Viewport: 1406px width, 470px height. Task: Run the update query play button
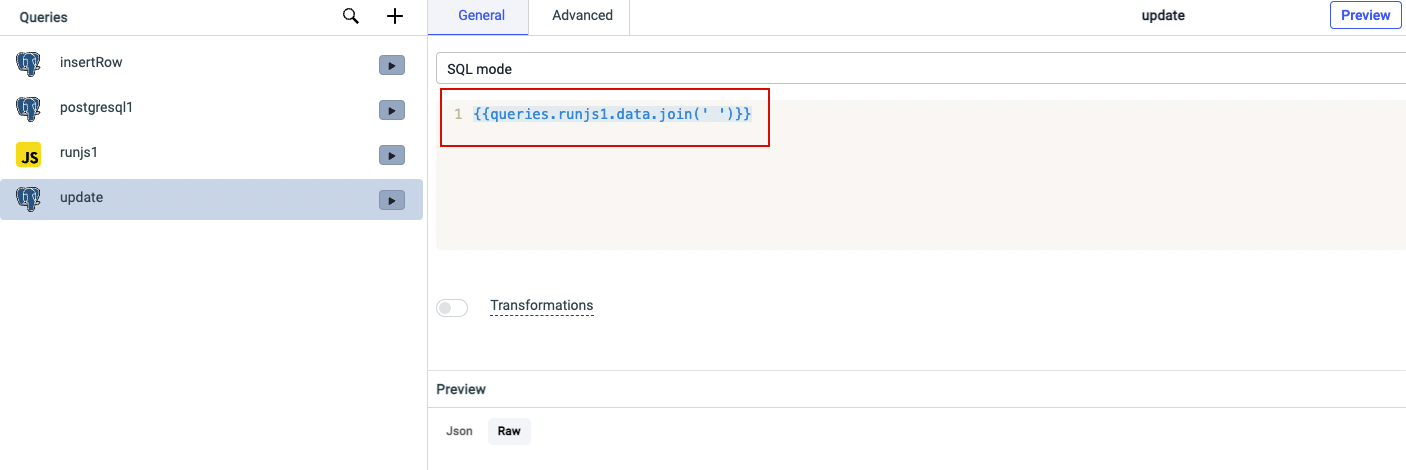click(x=391, y=200)
